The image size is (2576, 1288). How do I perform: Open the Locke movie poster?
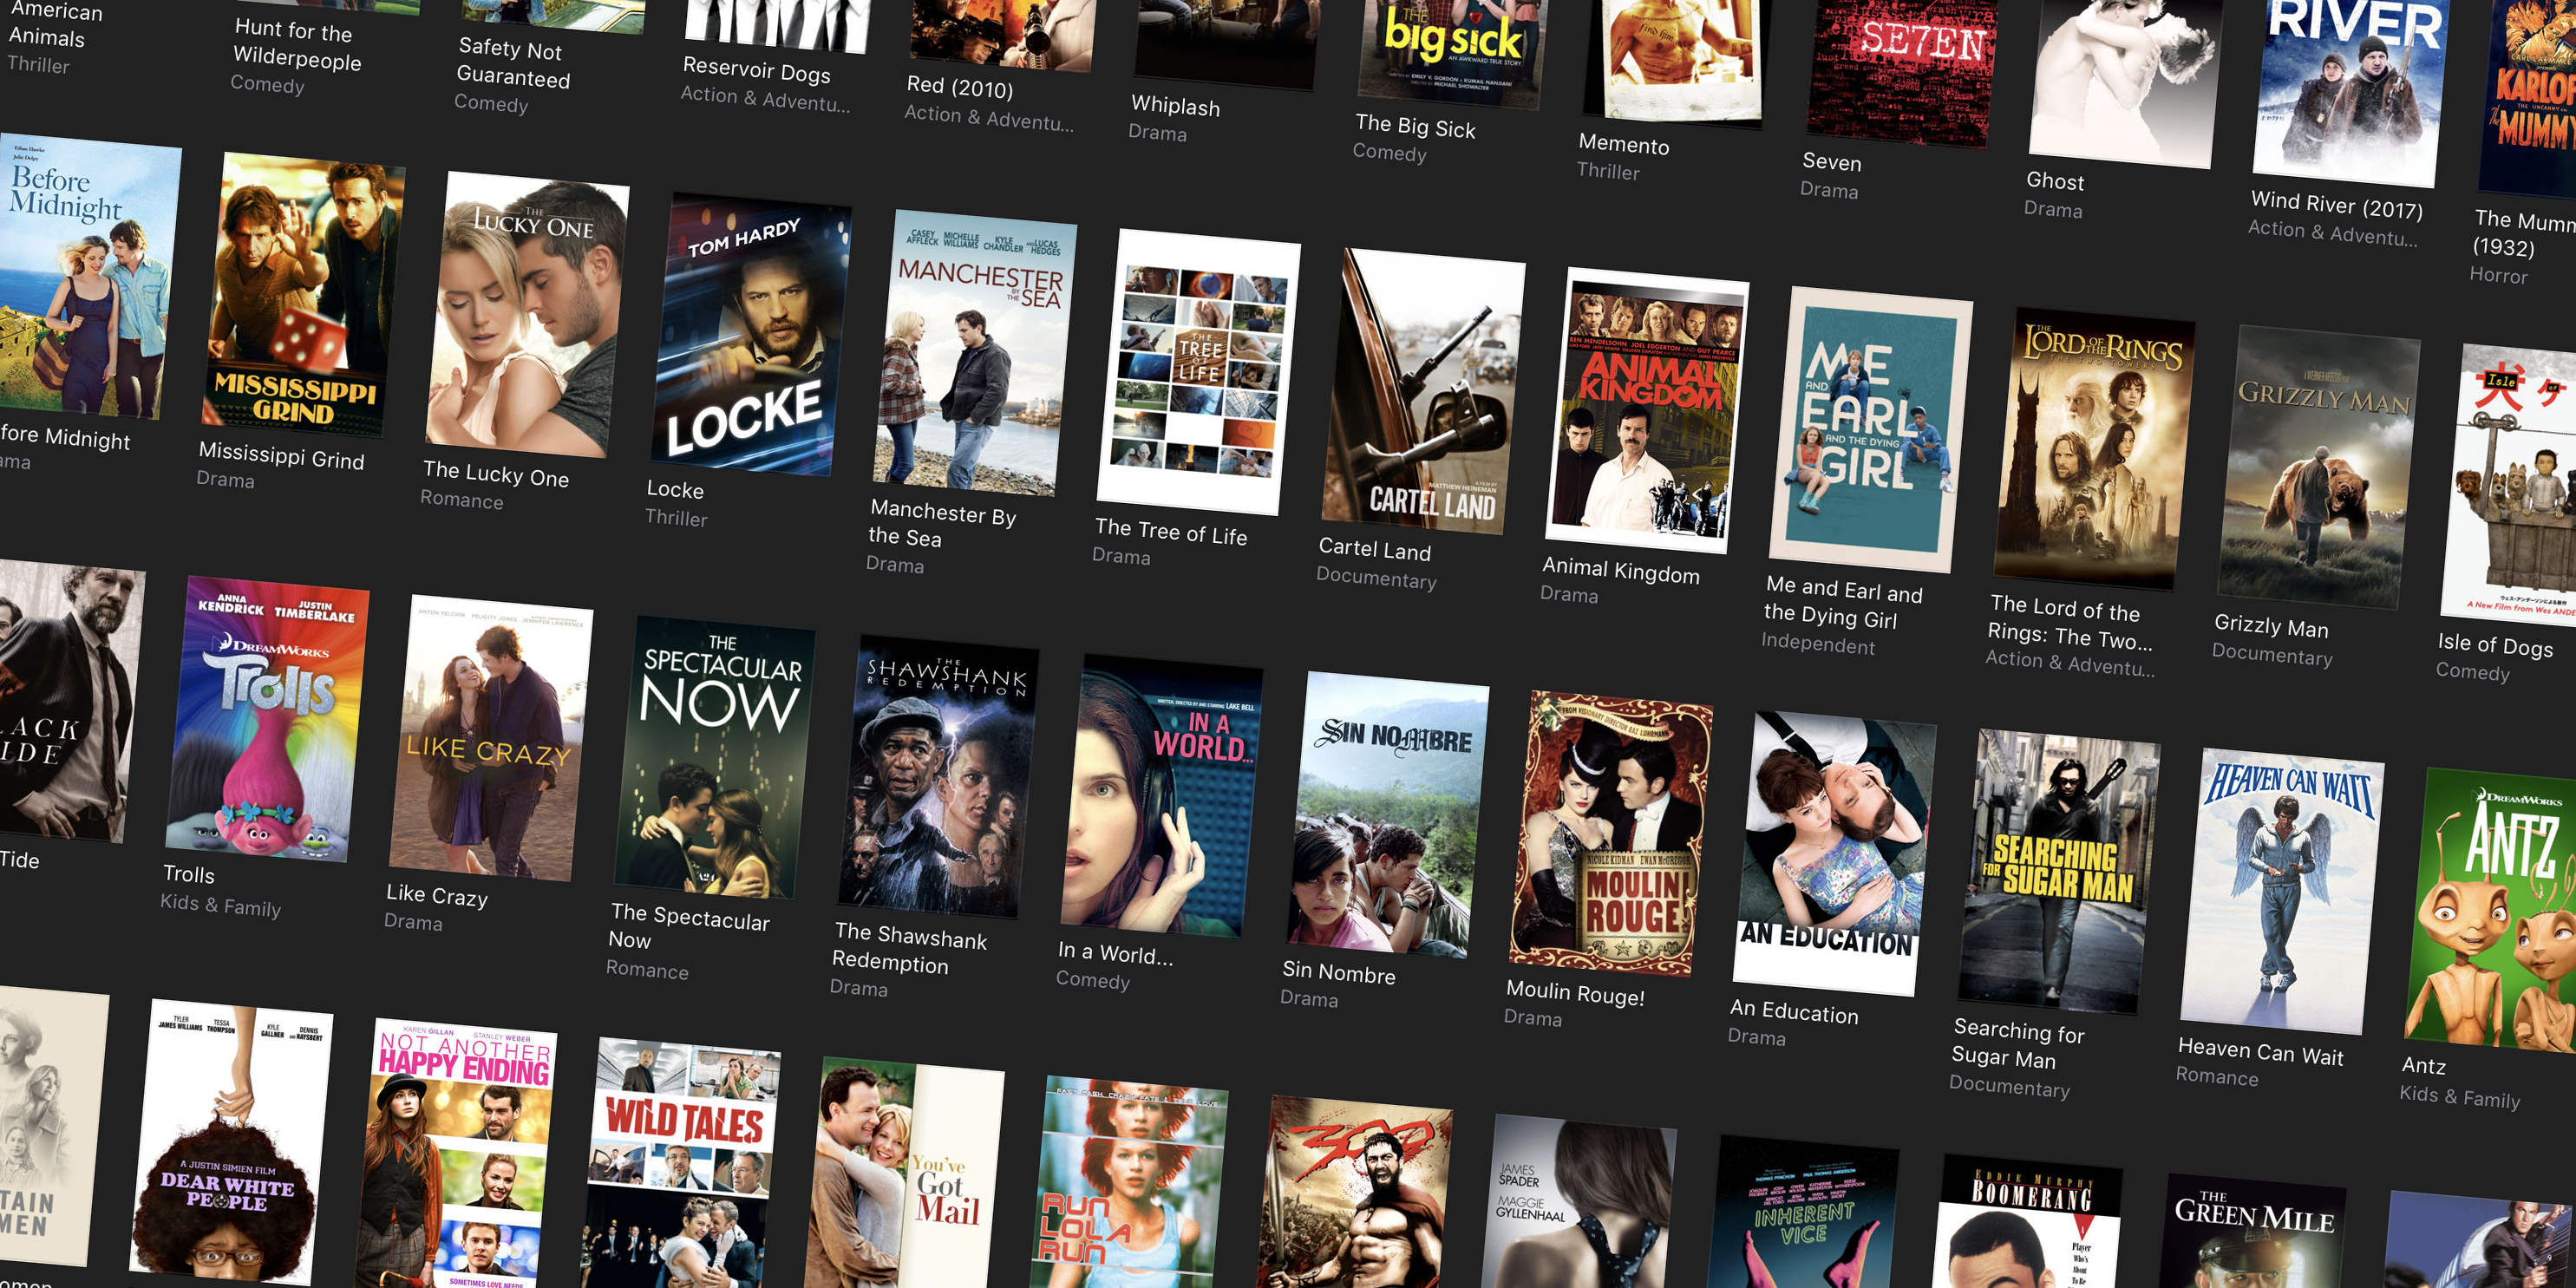[x=752, y=335]
